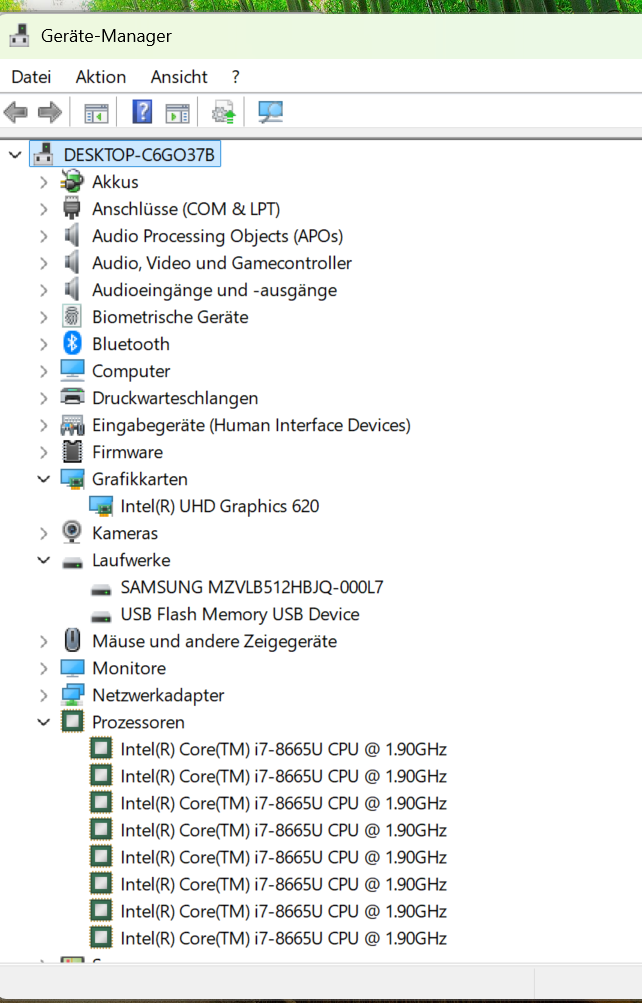Screen dimensions: 642x1003
Task: Click the update driver toolbar icon
Action: coord(223,113)
